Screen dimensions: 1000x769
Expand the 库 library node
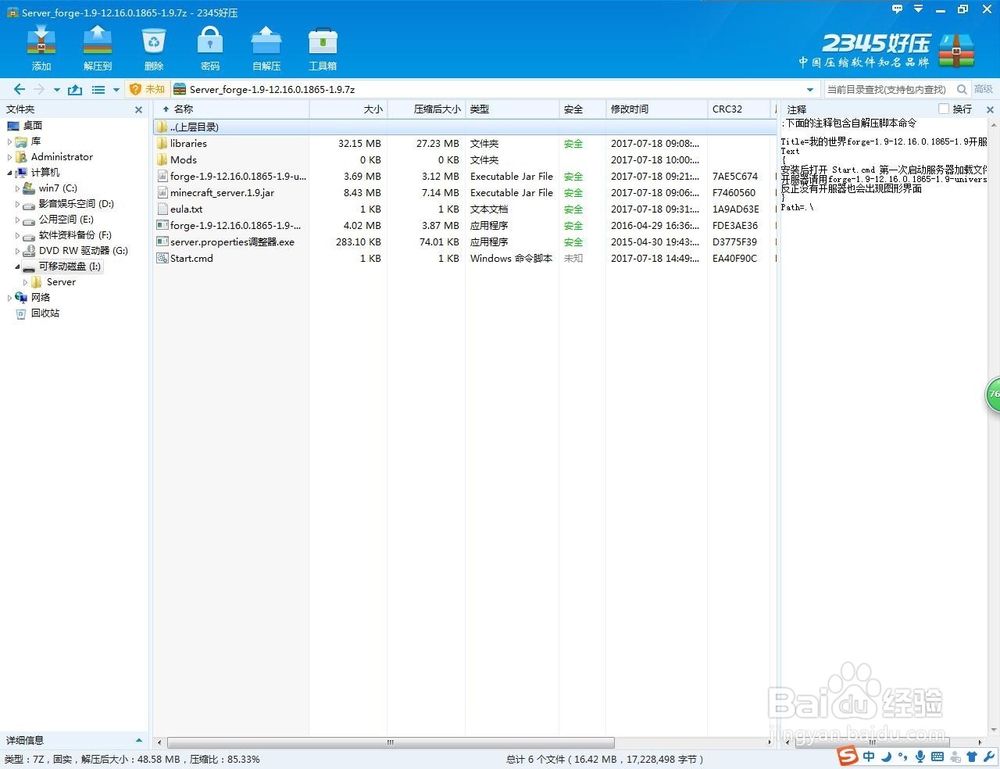pyautogui.click(x=10, y=142)
